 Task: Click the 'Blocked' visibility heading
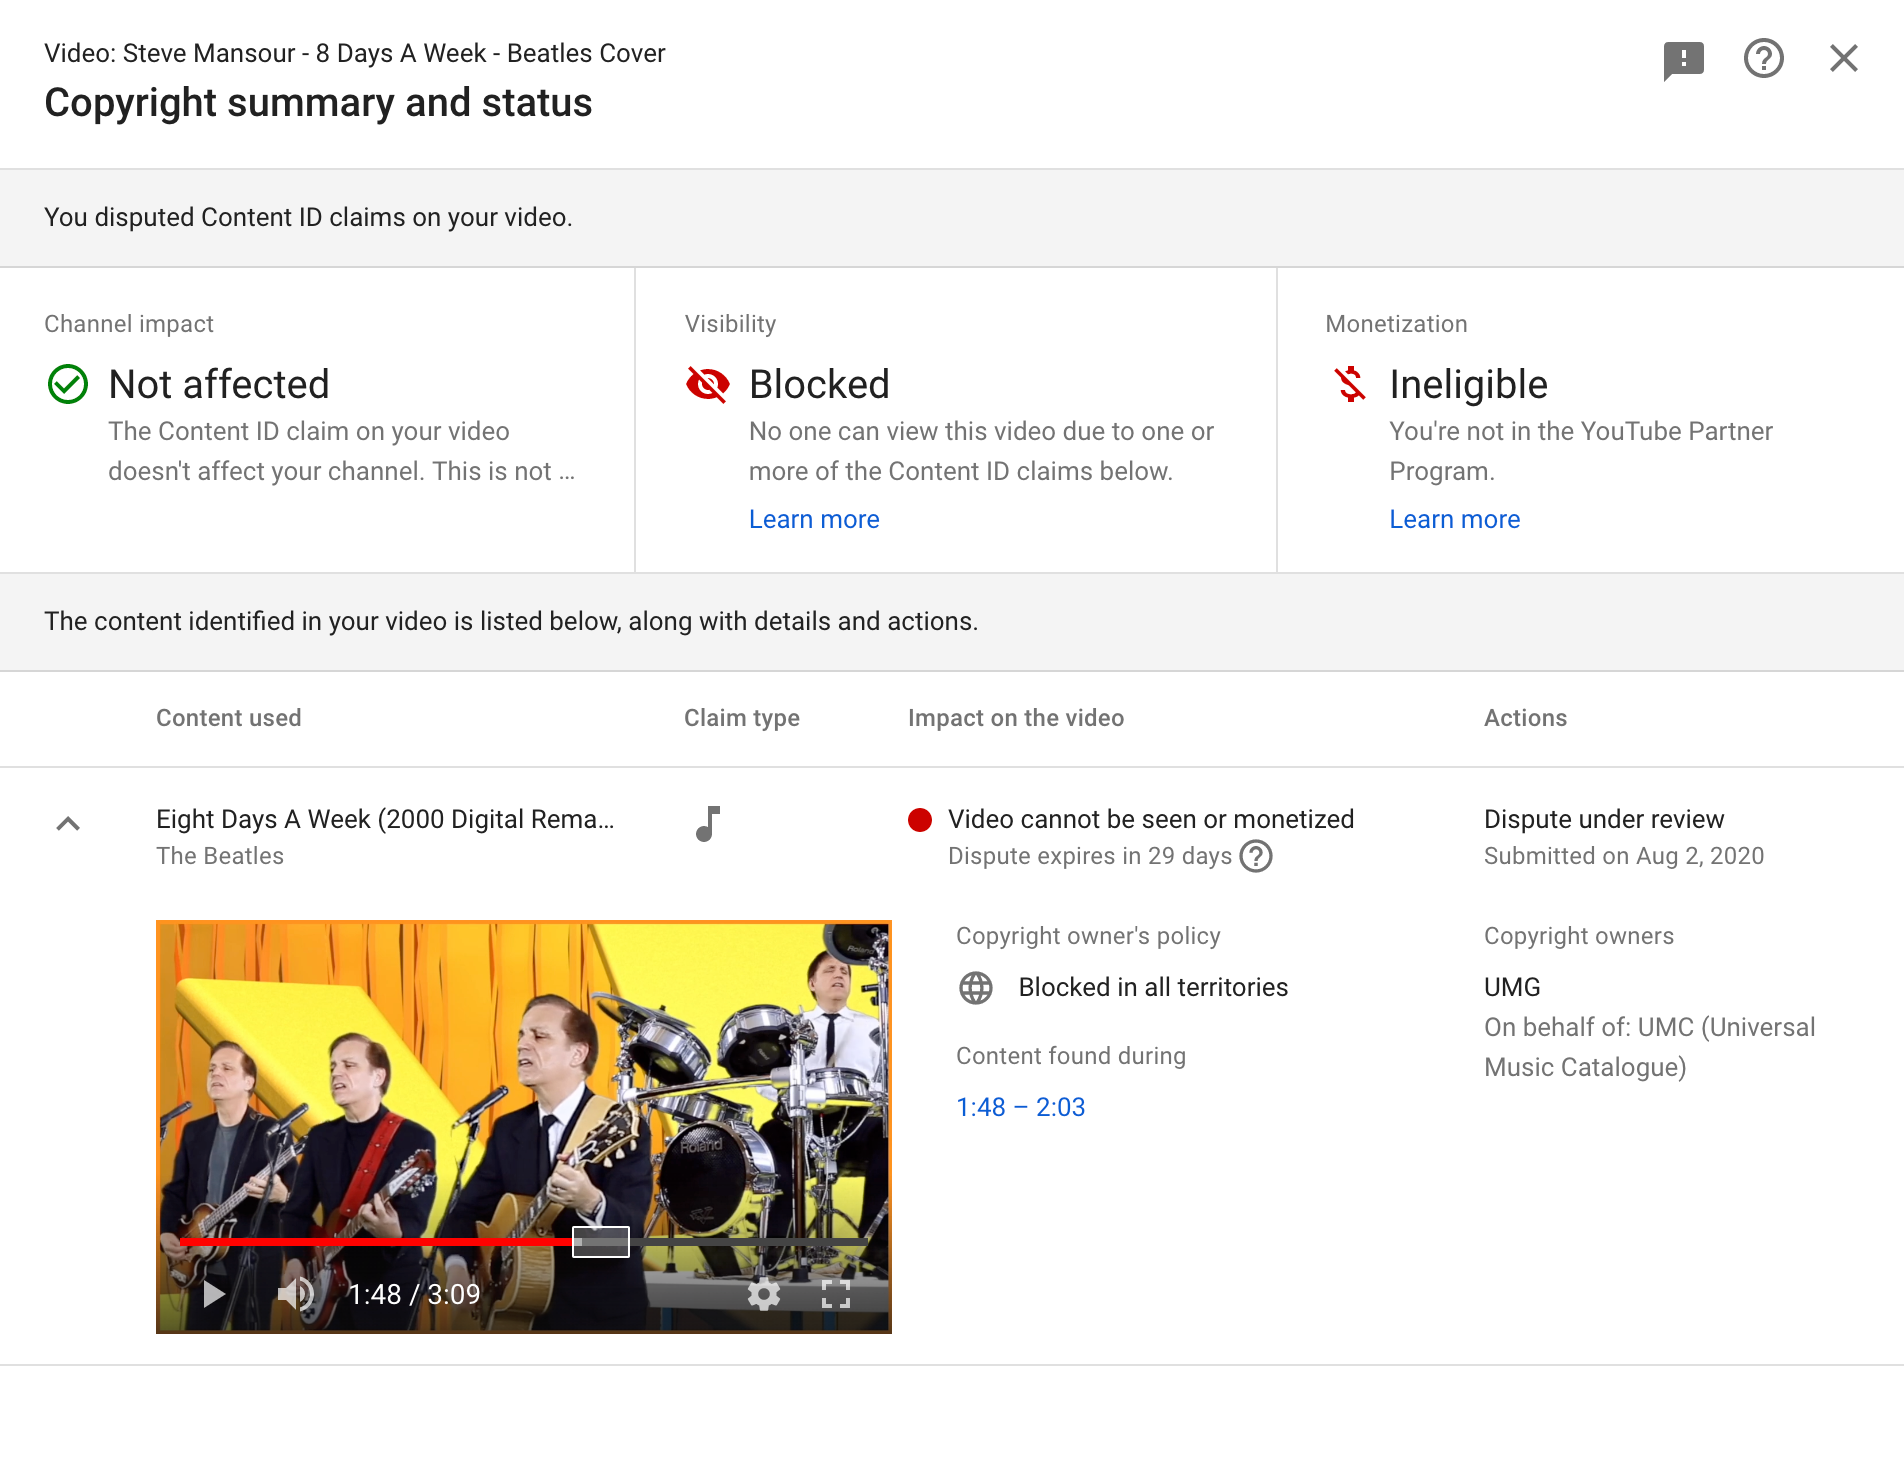coord(819,384)
